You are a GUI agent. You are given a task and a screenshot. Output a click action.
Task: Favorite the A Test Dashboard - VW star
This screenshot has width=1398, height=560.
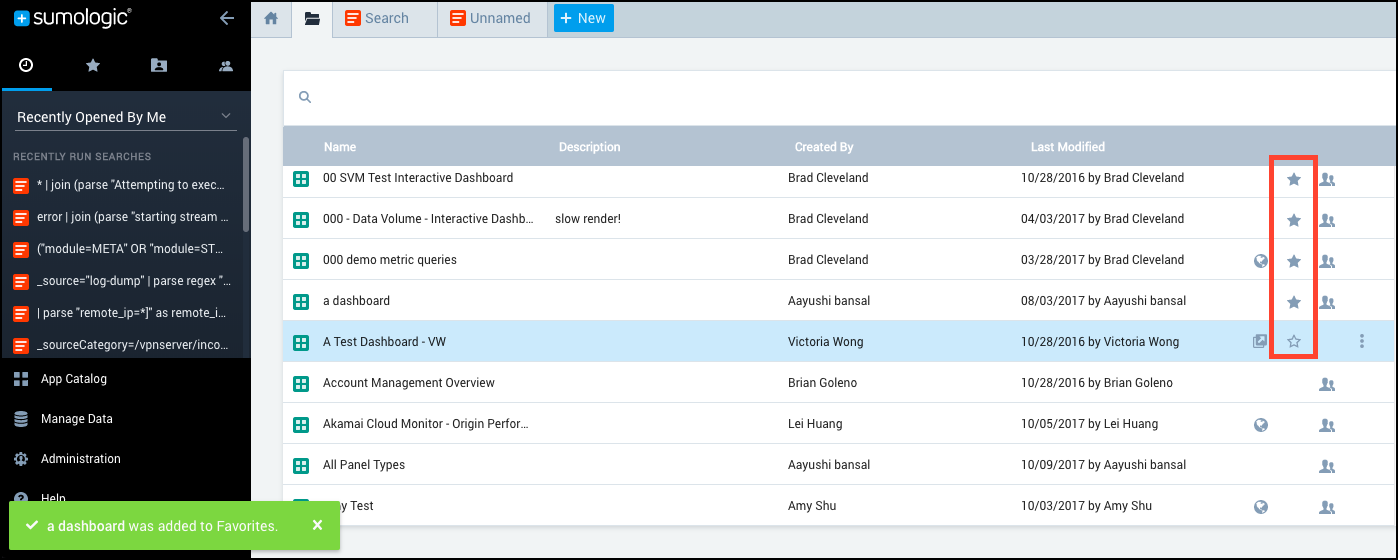[x=1293, y=342]
